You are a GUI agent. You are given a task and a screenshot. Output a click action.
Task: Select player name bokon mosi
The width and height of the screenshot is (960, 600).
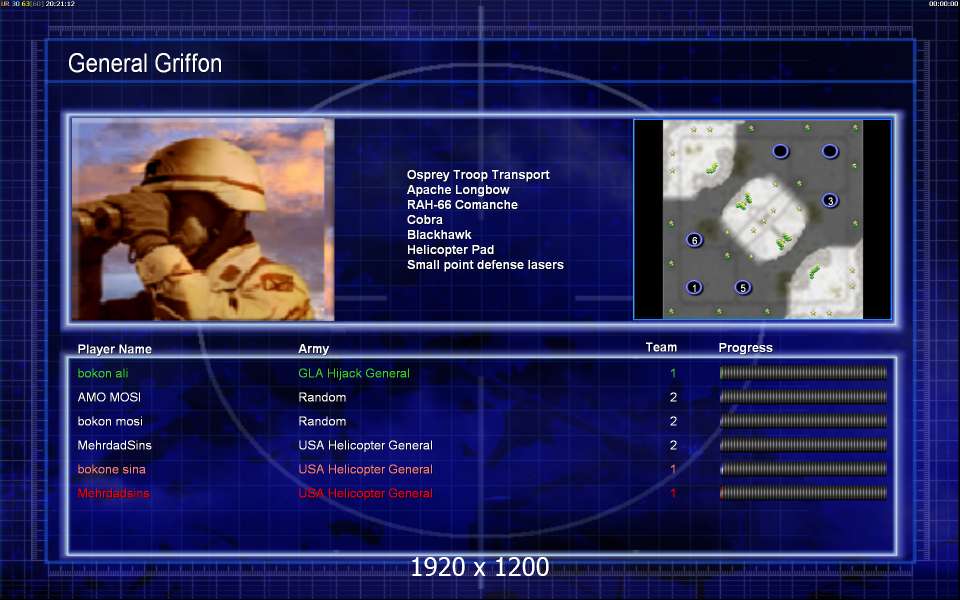pos(110,421)
